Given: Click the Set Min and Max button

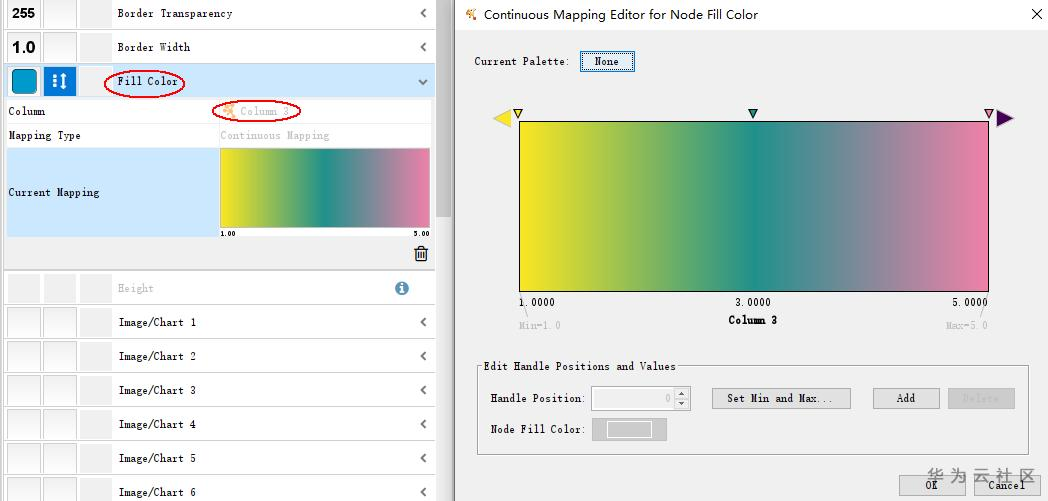Looking at the screenshot, I should pyautogui.click(x=781, y=398).
